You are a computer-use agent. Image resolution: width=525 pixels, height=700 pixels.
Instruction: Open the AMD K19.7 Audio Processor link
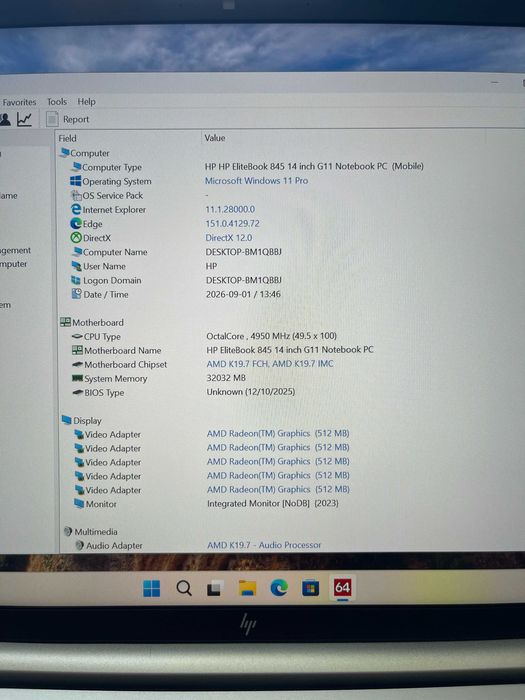tap(264, 545)
